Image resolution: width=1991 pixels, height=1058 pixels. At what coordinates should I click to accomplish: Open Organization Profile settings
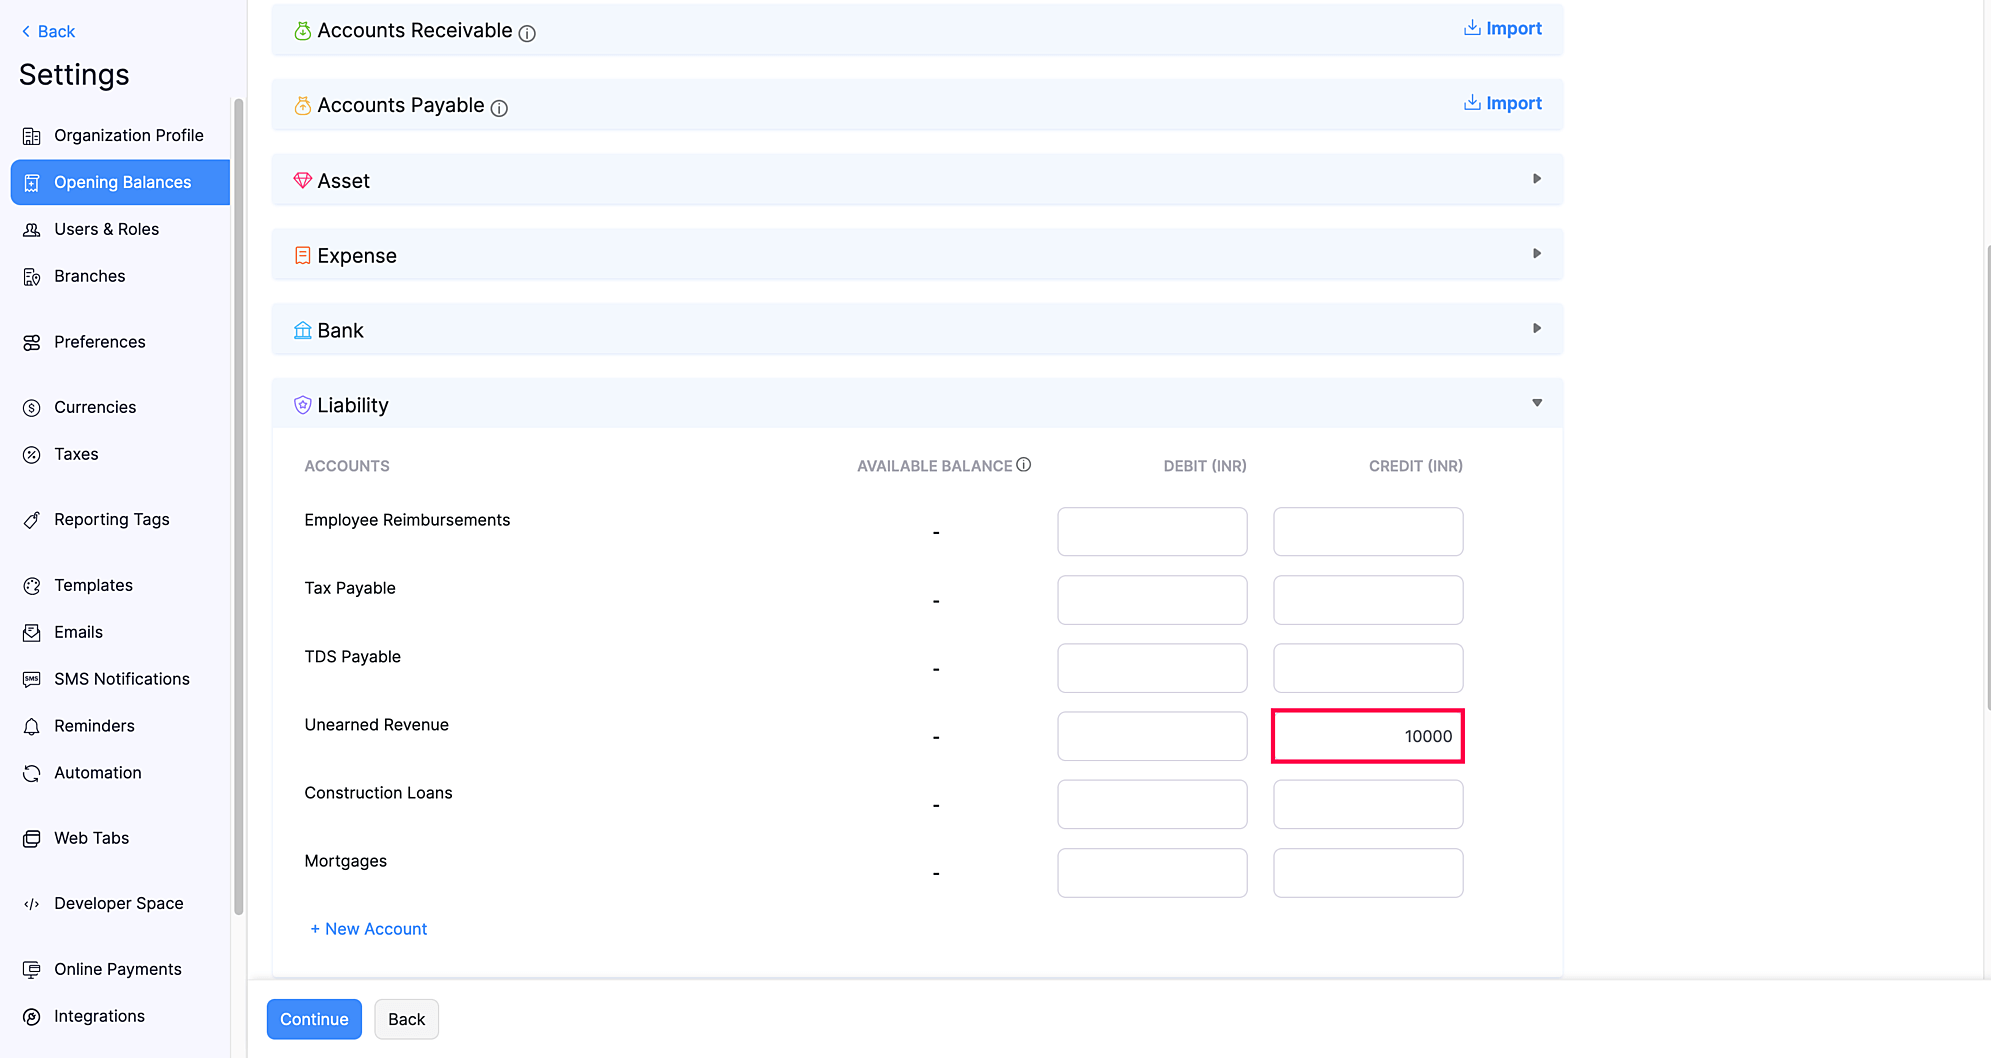[129, 135]
